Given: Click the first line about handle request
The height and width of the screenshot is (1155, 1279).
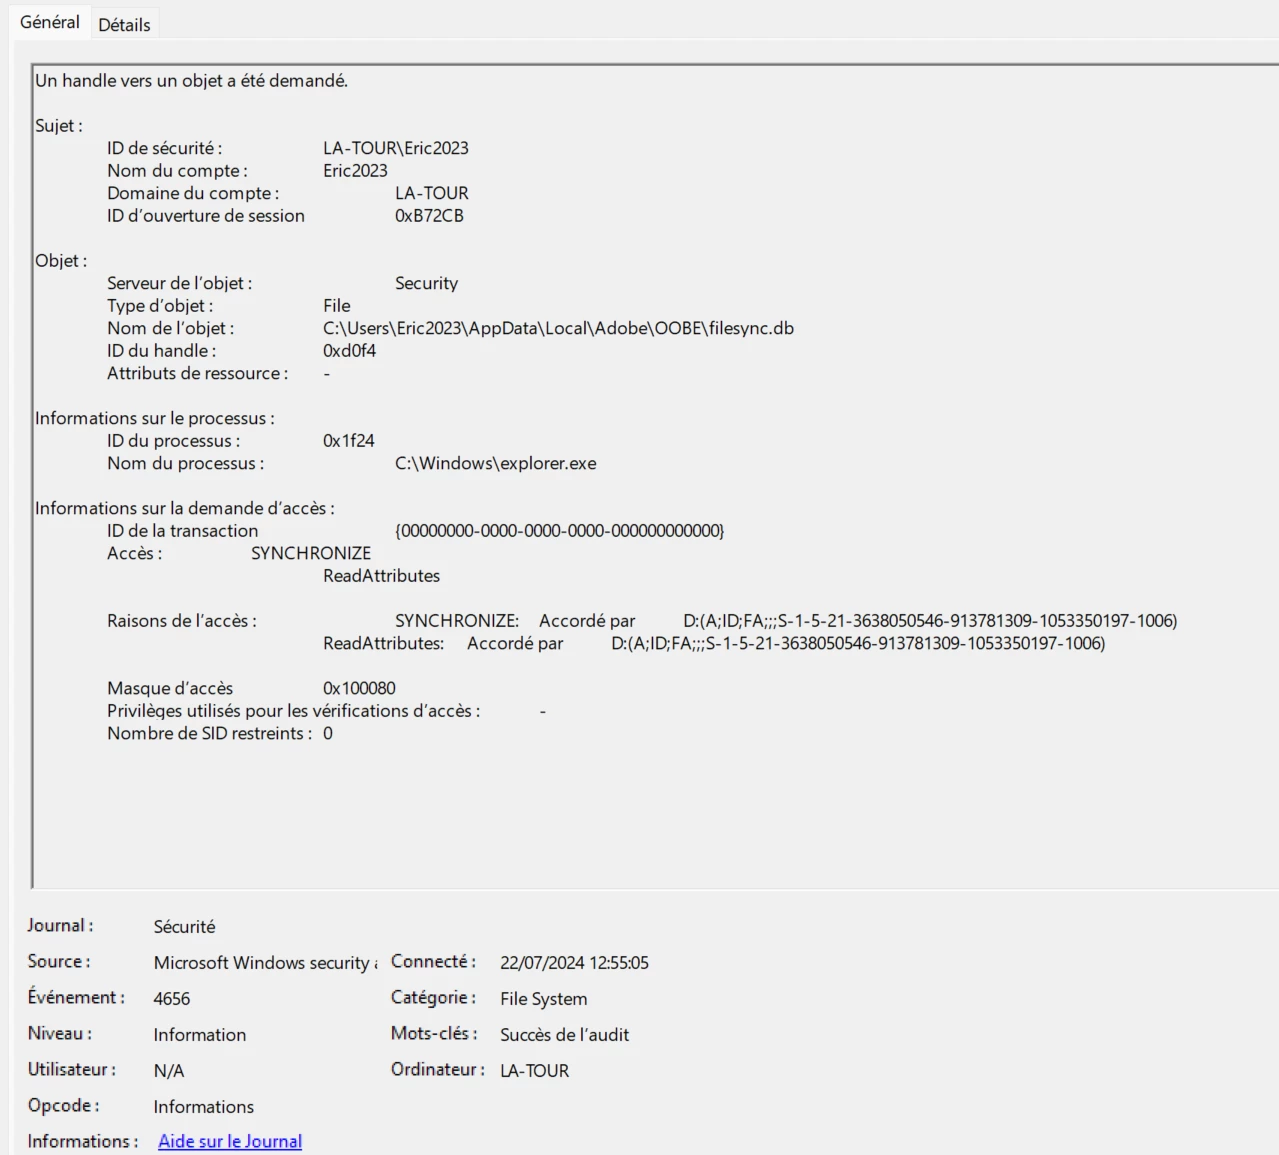Looking at the screenshot, I should (191, 80).
